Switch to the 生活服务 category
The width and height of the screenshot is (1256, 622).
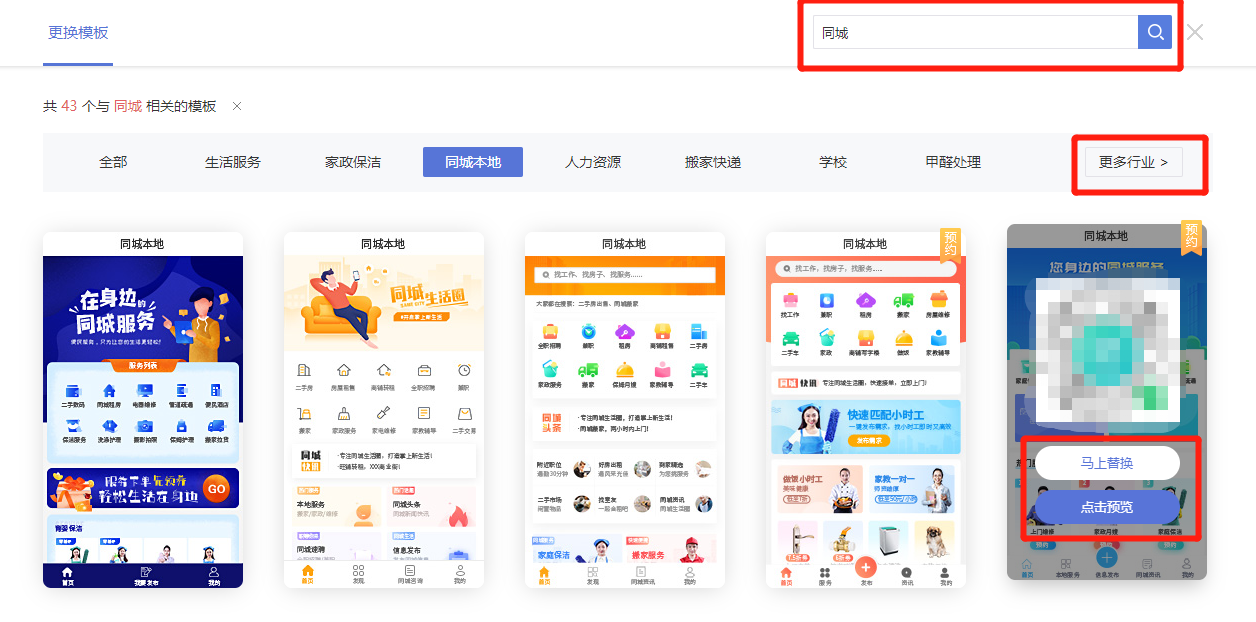[233, 162]
